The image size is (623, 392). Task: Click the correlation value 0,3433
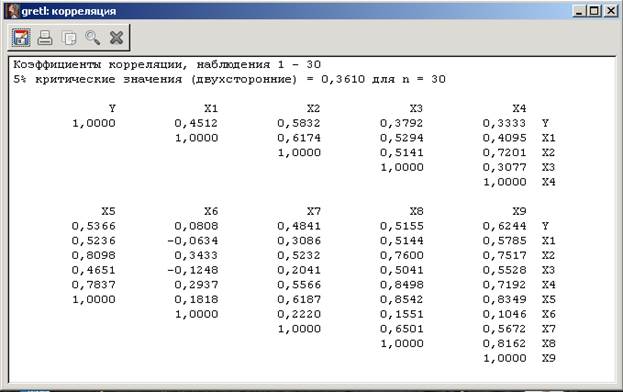coord(196,255)
